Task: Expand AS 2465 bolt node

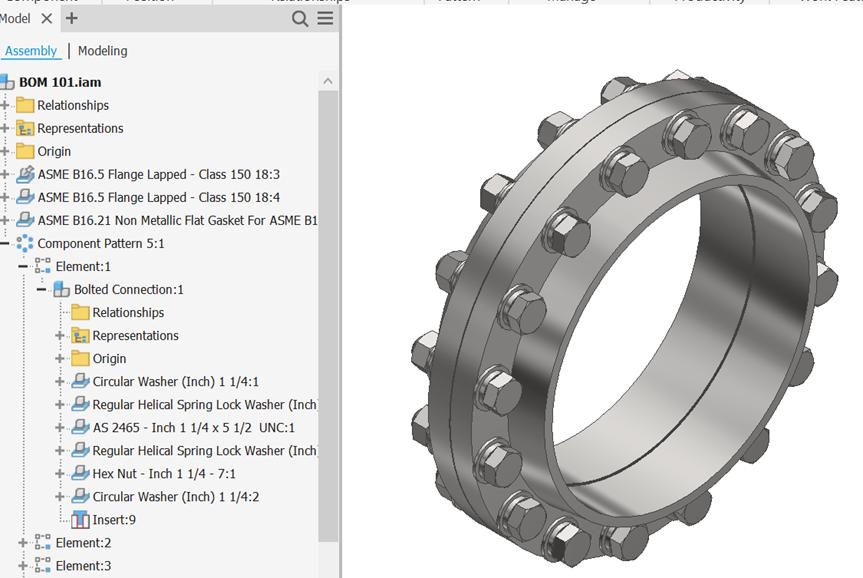Action: click(x=60, y=428)
